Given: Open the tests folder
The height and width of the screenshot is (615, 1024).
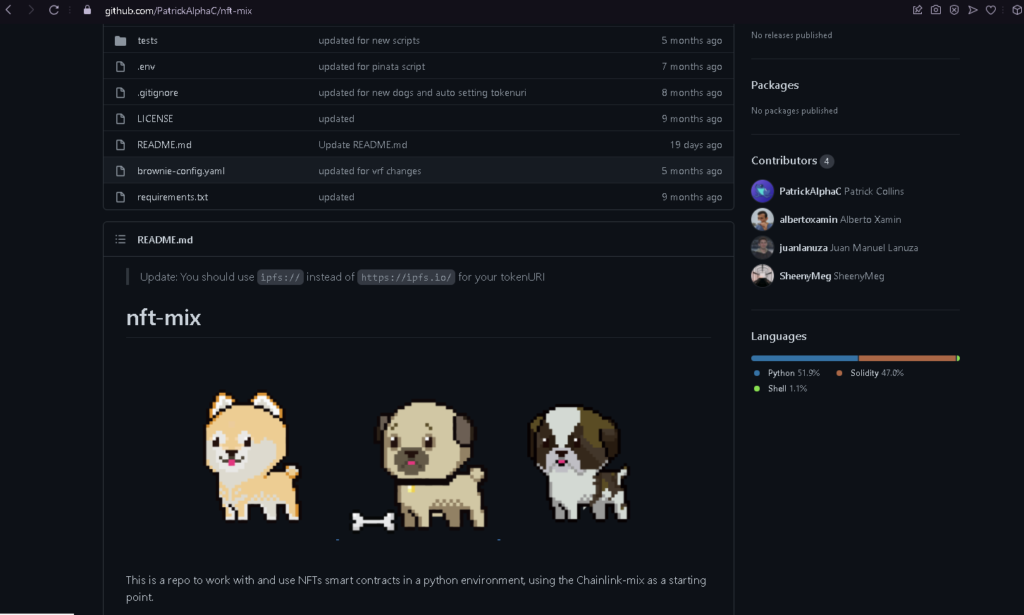Looking at the screenshot, I should pyautogui.click(x=148, y=40).
